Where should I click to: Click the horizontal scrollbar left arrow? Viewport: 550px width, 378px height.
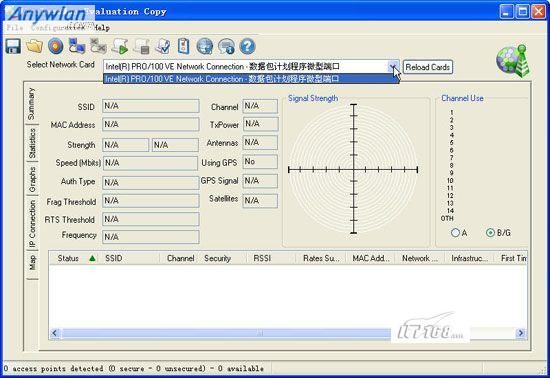click(55, 333)
